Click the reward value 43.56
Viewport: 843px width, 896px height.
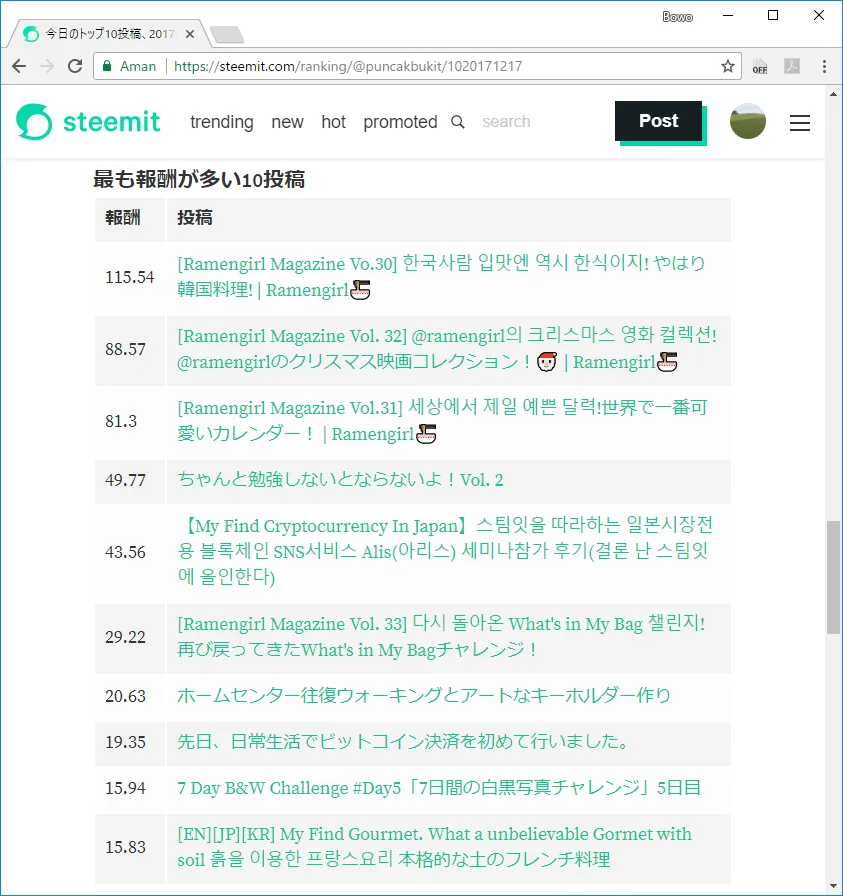125,552
